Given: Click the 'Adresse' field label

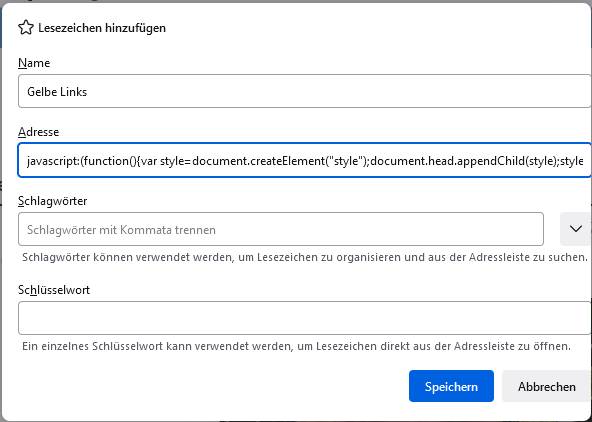Looking at the screenshot, I should (x=39, y=132).
